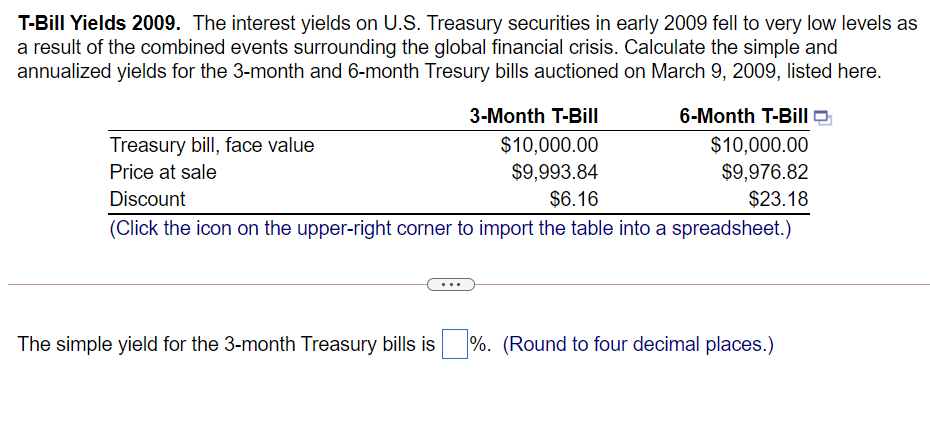Select the $9,976.82 price at sale value
Viewport: 930px width, 436px height.
(765, 172)
